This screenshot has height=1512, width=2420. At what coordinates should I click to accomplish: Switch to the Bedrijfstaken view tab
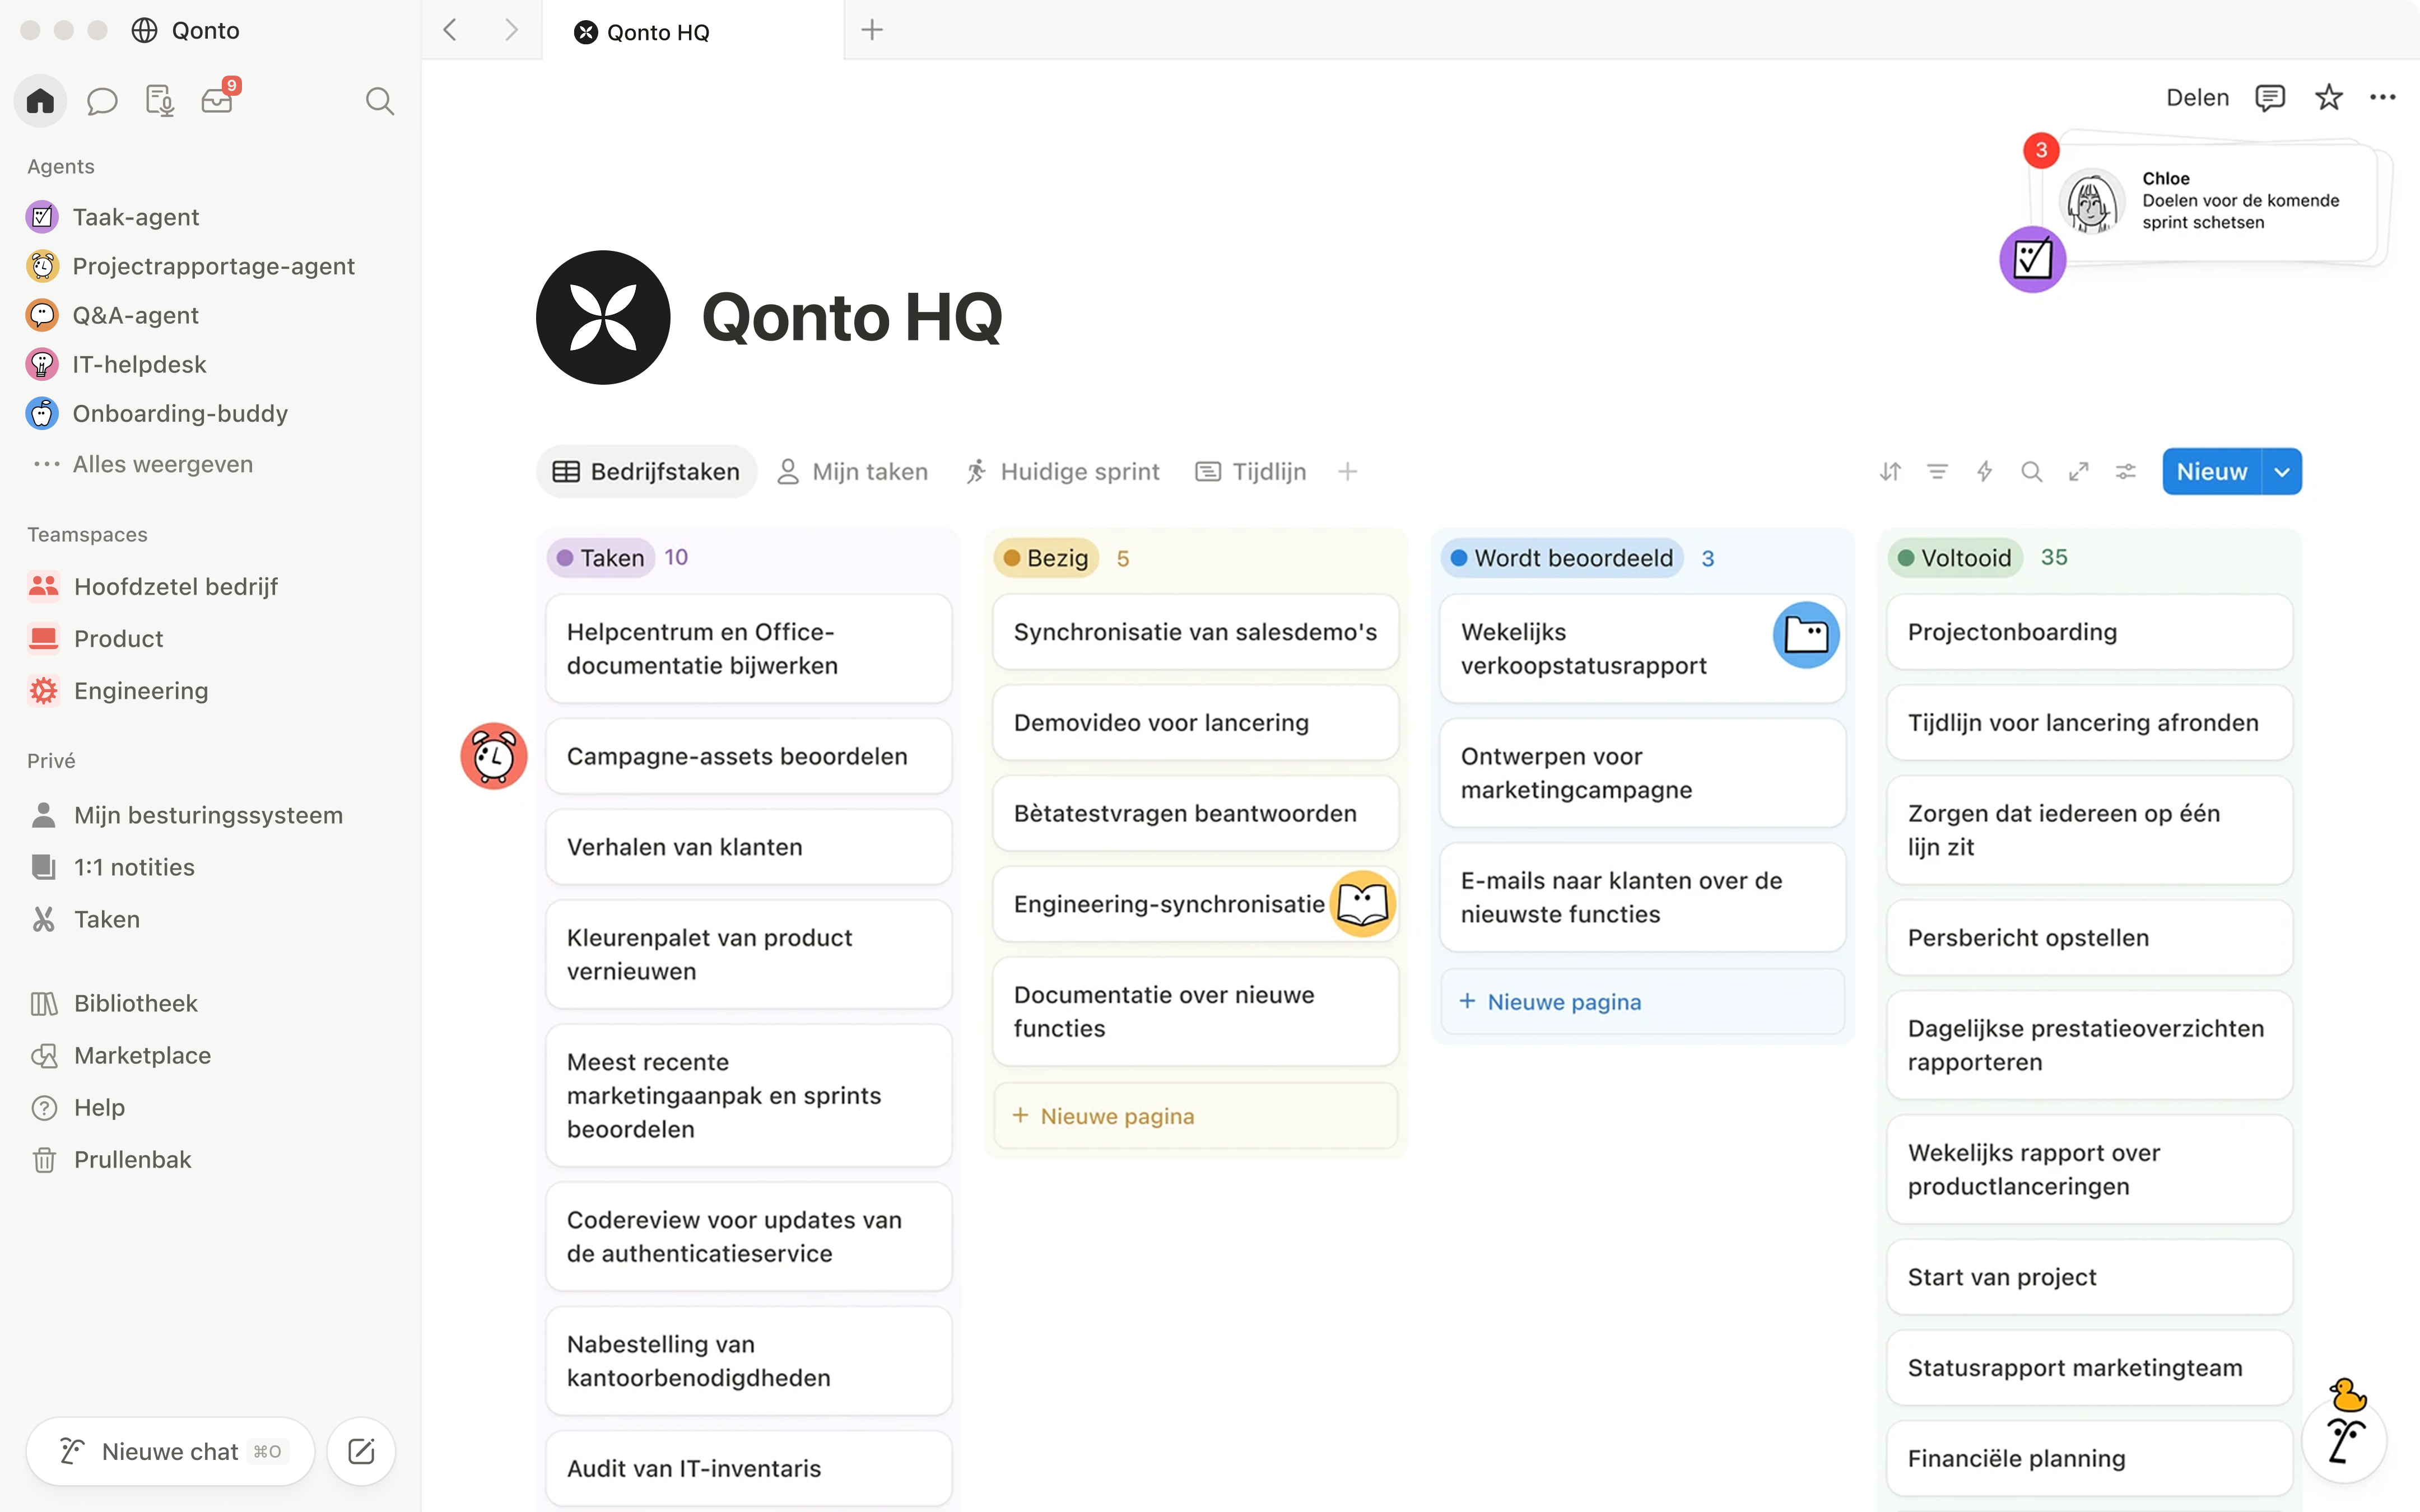click(646, 471)
